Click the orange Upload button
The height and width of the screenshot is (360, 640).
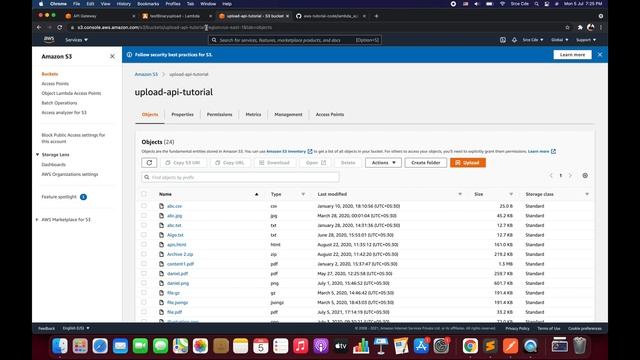[x=468, y=162]
